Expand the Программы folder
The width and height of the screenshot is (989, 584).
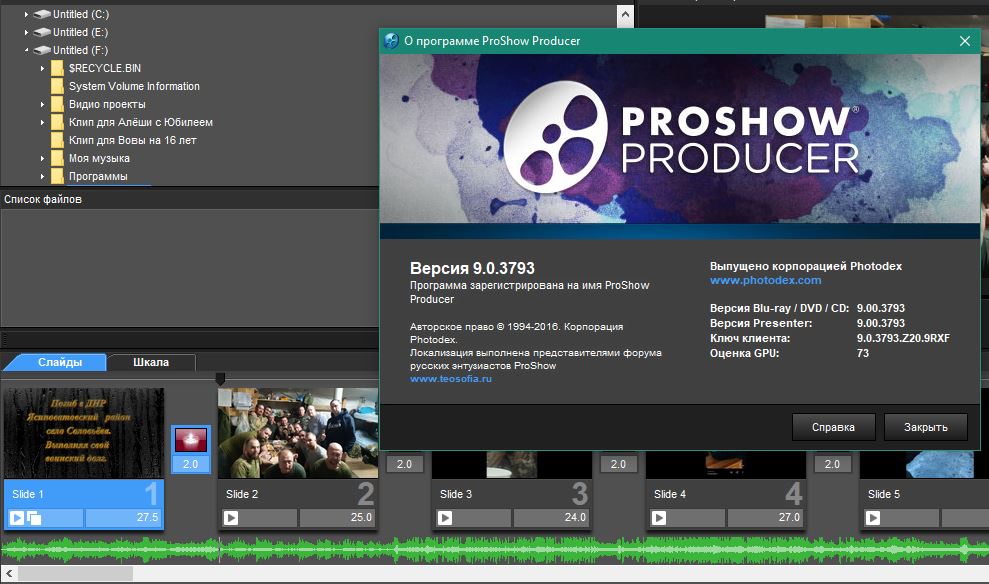[x=42, y=176]
